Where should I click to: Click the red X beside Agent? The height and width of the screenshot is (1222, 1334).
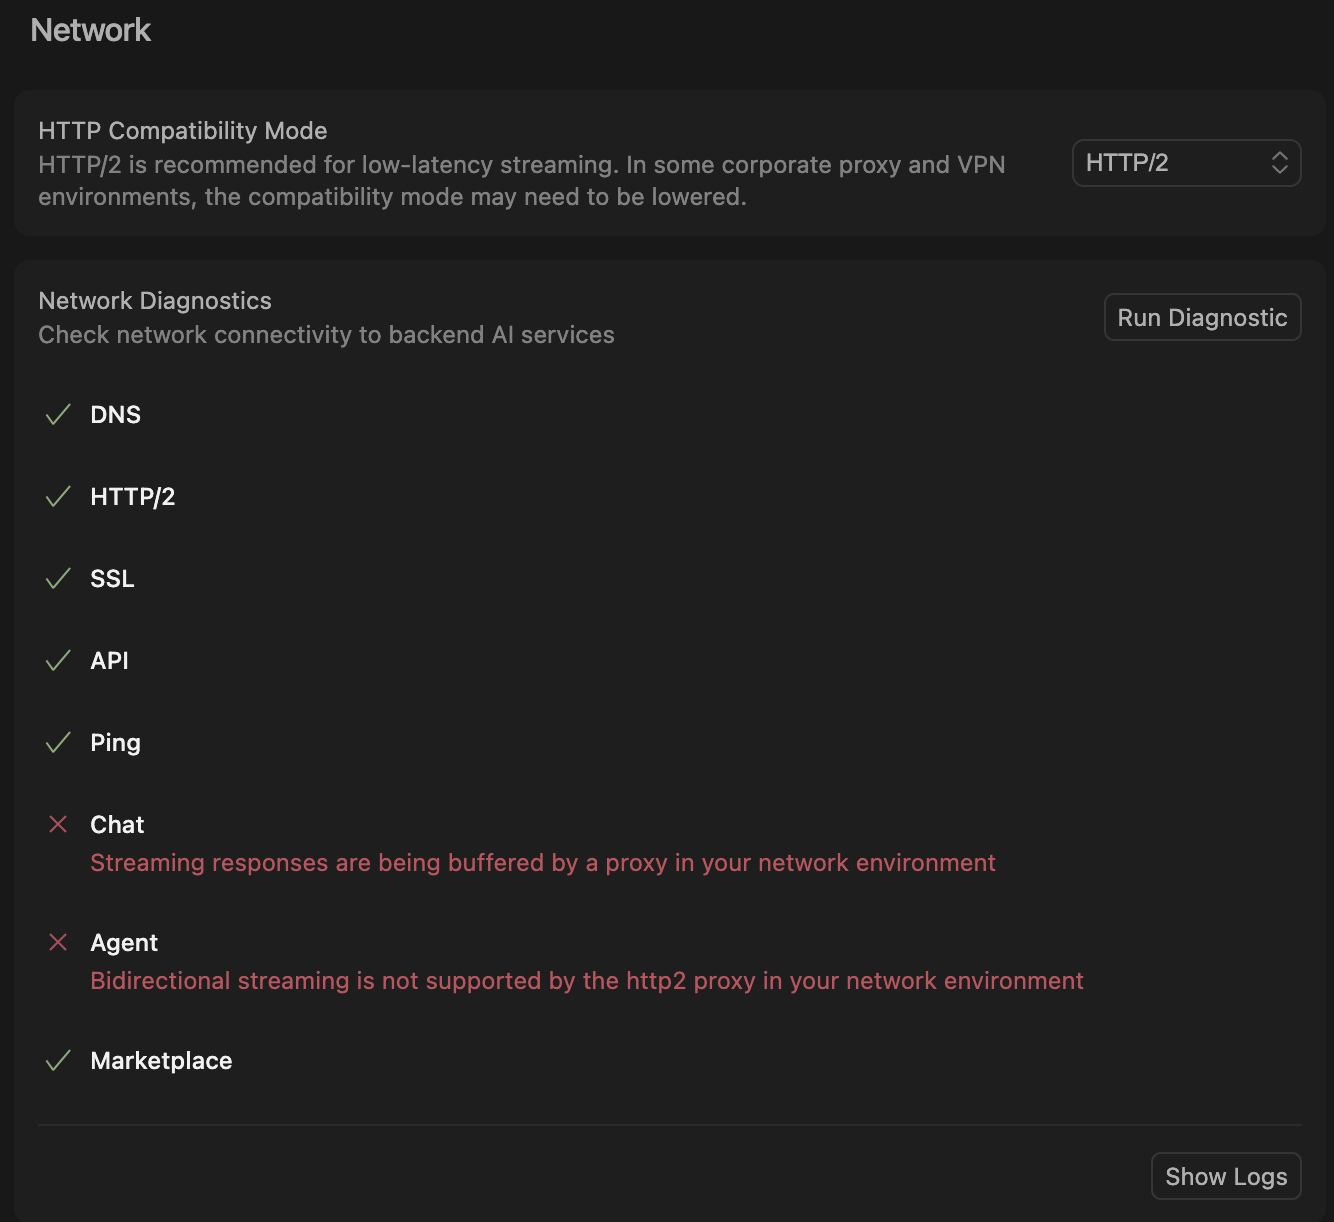58,942
